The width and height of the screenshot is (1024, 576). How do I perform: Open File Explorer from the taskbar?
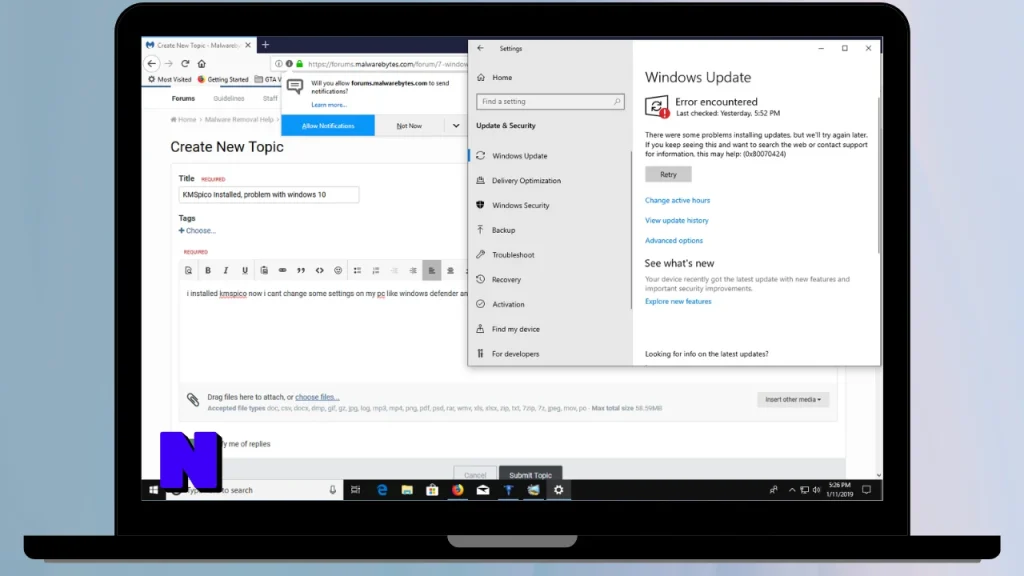pos(407,490)
